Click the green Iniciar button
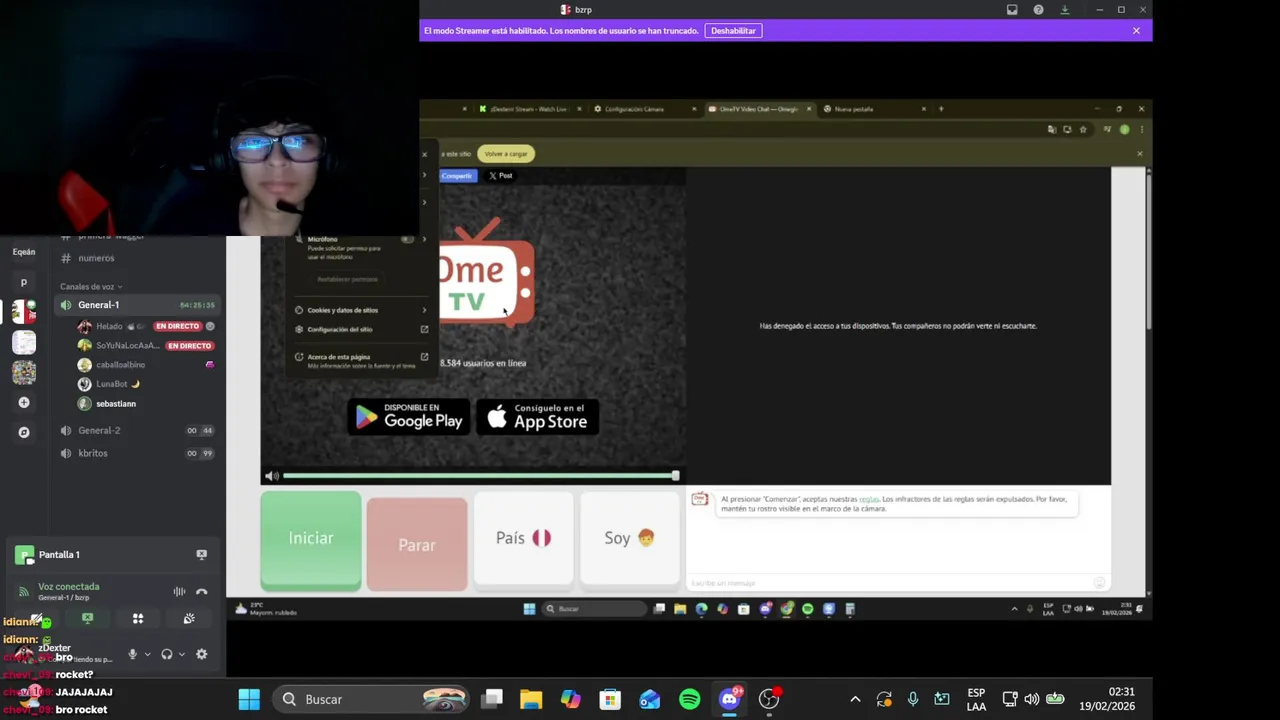Screen dimensions: 1280x720 point(311,540)
